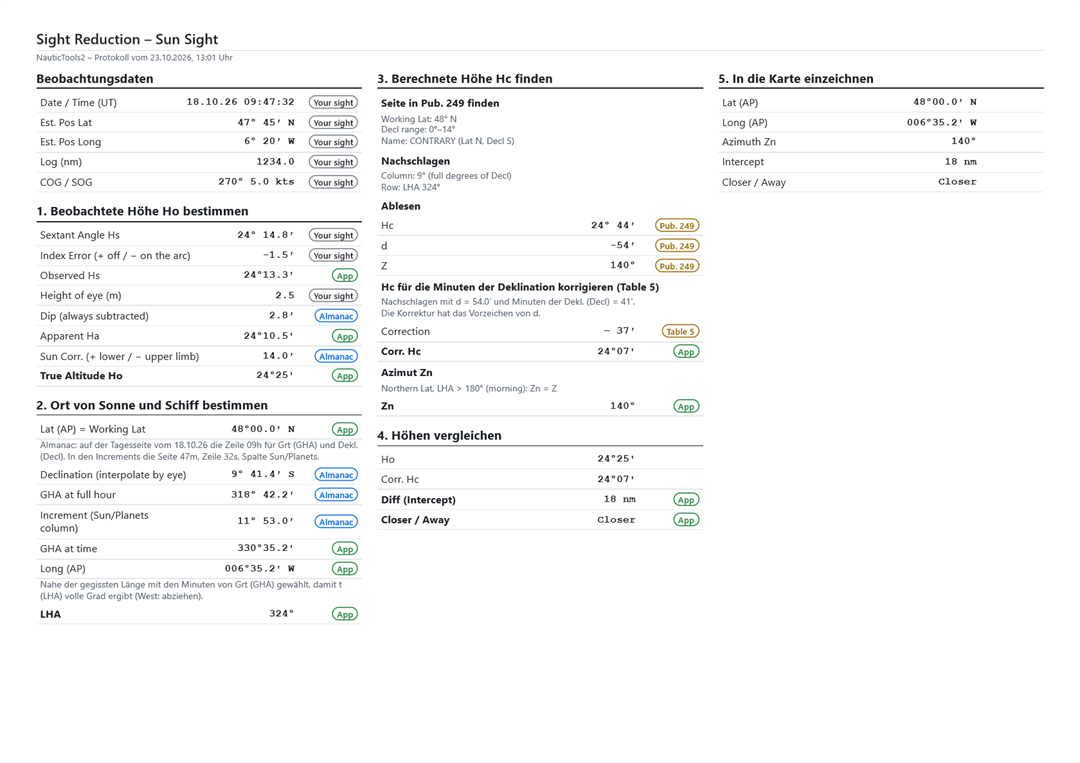
Task: Select text "Name: CONTRARY (Lat N, Decl S)"
Action: click(x=448, y=141)
